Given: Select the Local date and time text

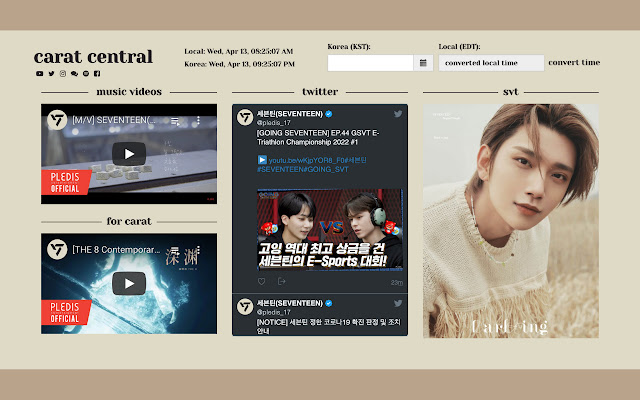Looking at the screenshot, I should pos(239,51).
